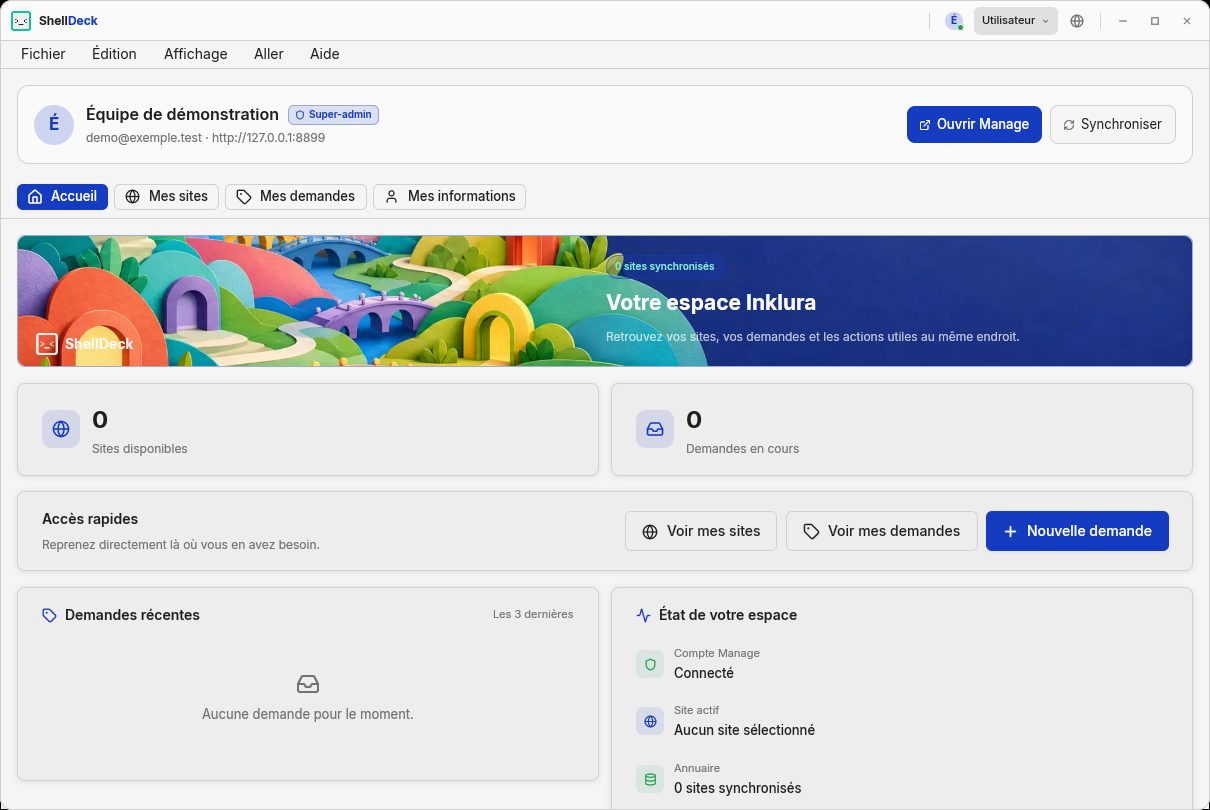Click the inbox icon beside Demandes en cours
This screenshot has width=1210, height=810.
[x=655, y=429]
